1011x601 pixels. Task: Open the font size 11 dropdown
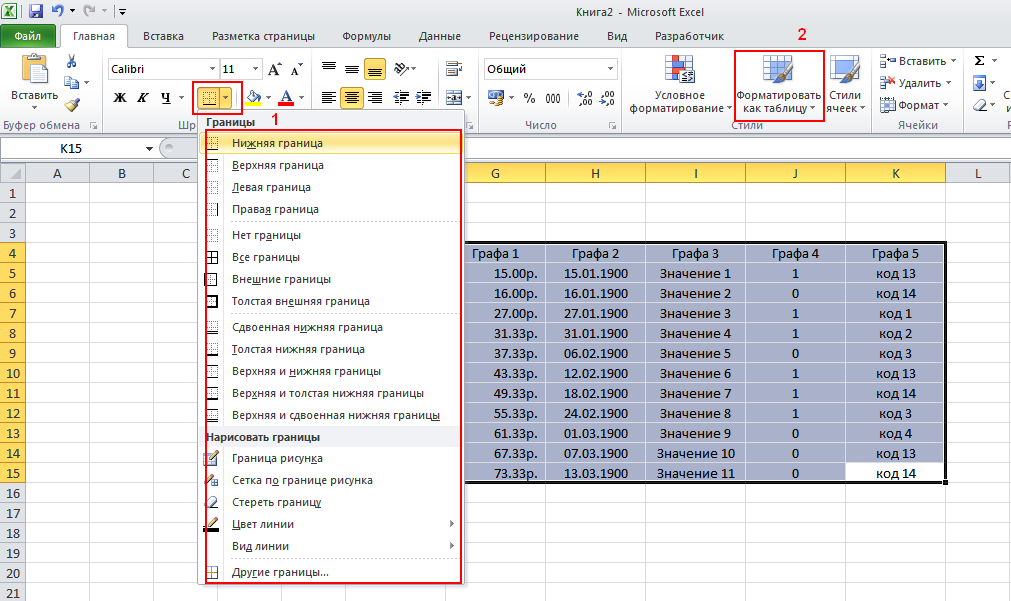255,69
